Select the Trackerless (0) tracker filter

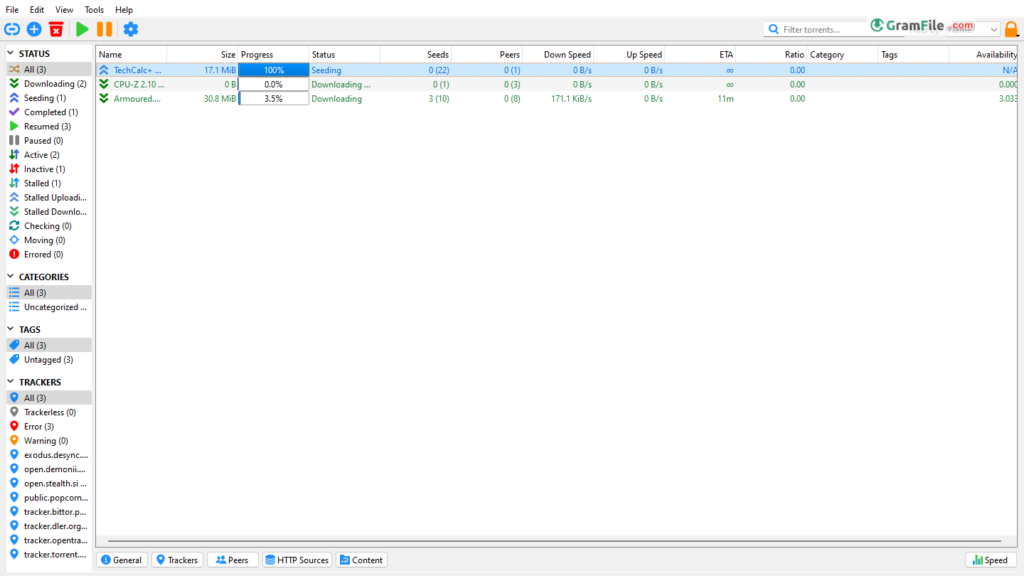49,412
